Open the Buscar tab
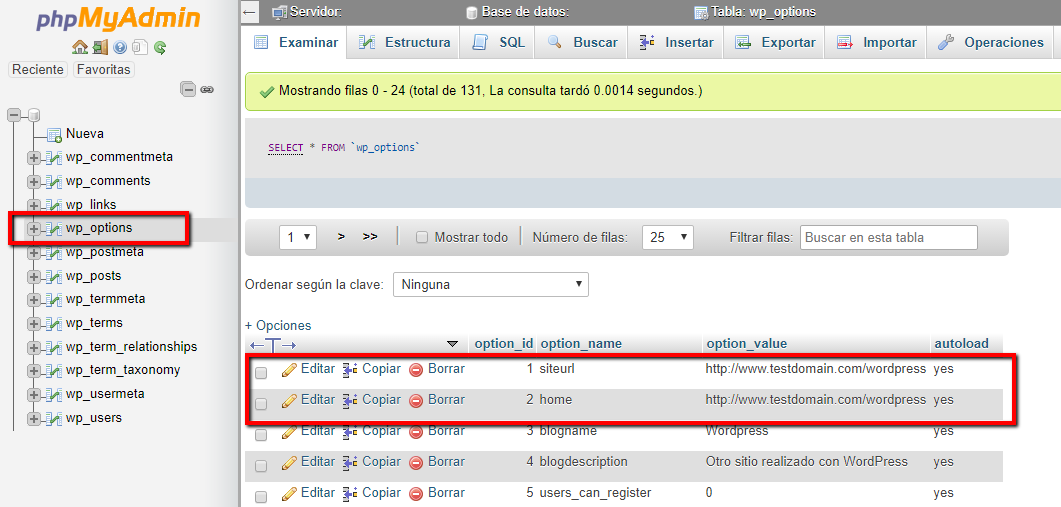Viewport: 1061px width, 507px height. (x=582, y=43)
